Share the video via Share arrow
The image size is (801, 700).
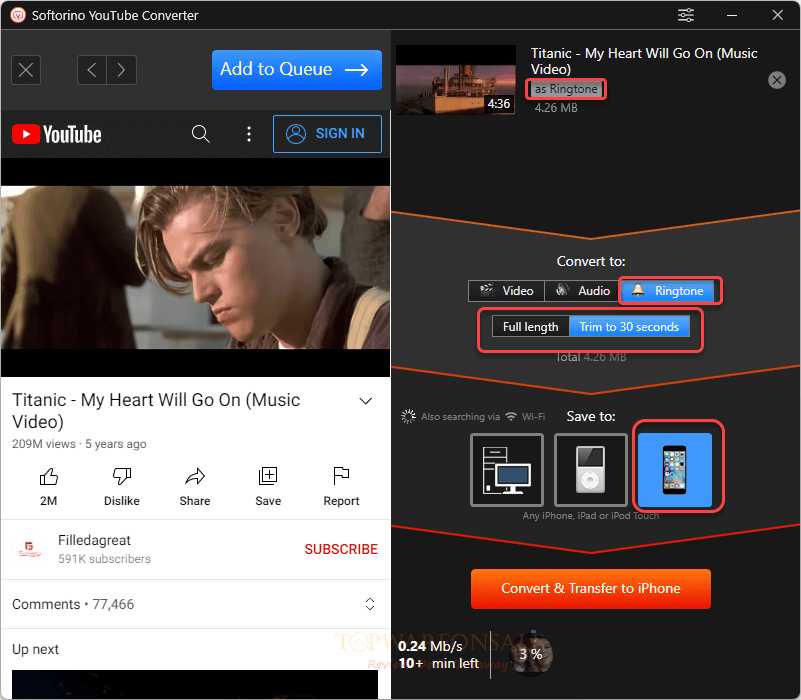(x=195, y=477)
